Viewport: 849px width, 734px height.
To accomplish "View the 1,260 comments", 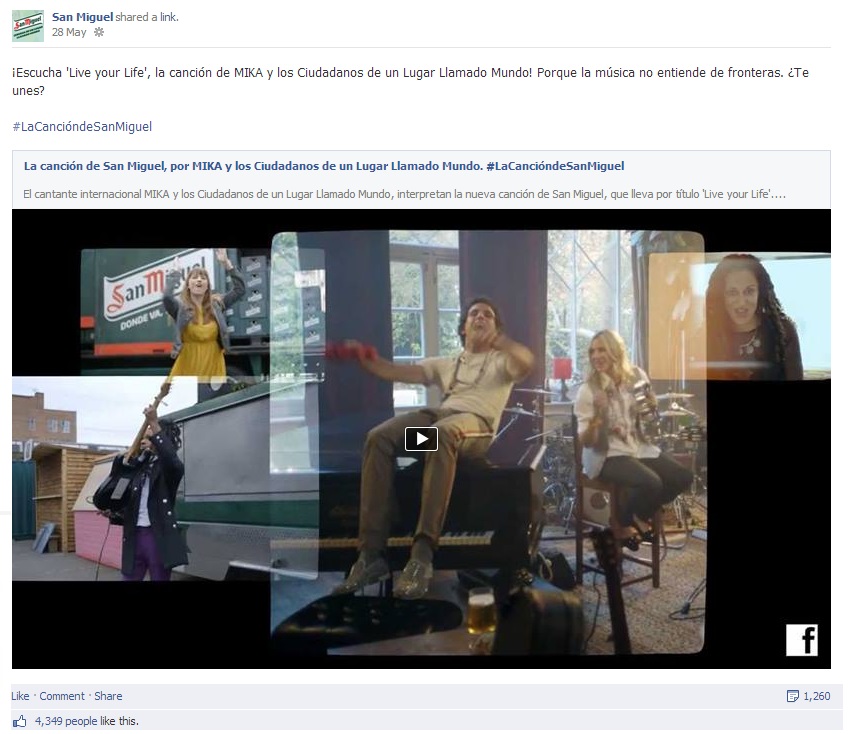I will coord(817,696).
